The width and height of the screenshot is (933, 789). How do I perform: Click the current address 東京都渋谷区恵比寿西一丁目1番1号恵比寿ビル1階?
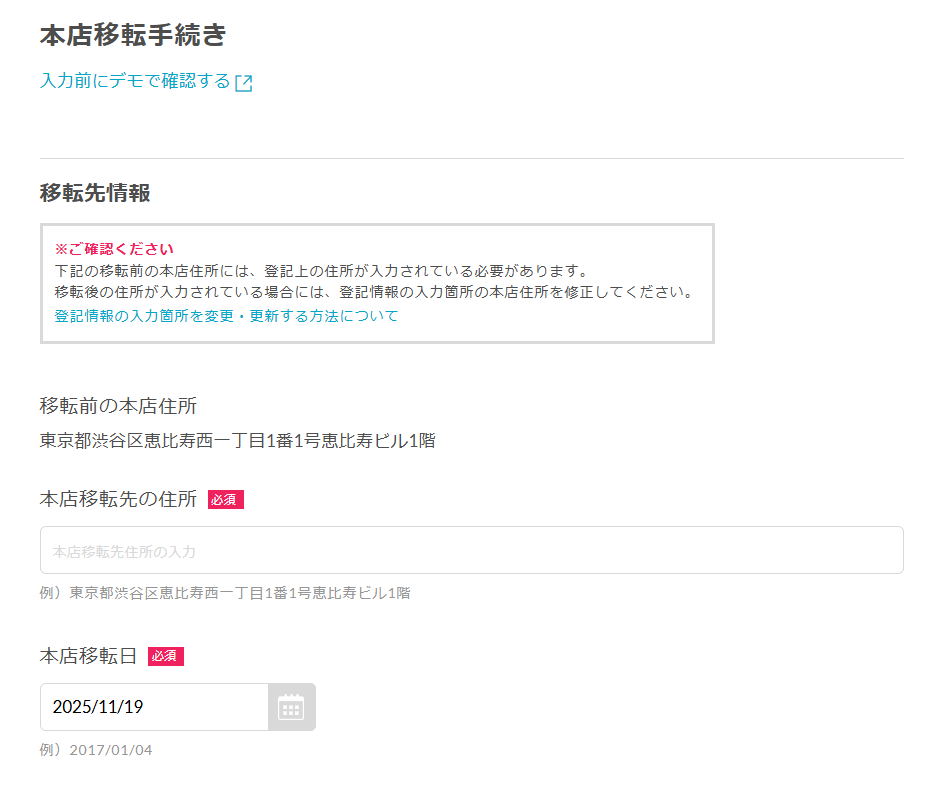(237, 440)
